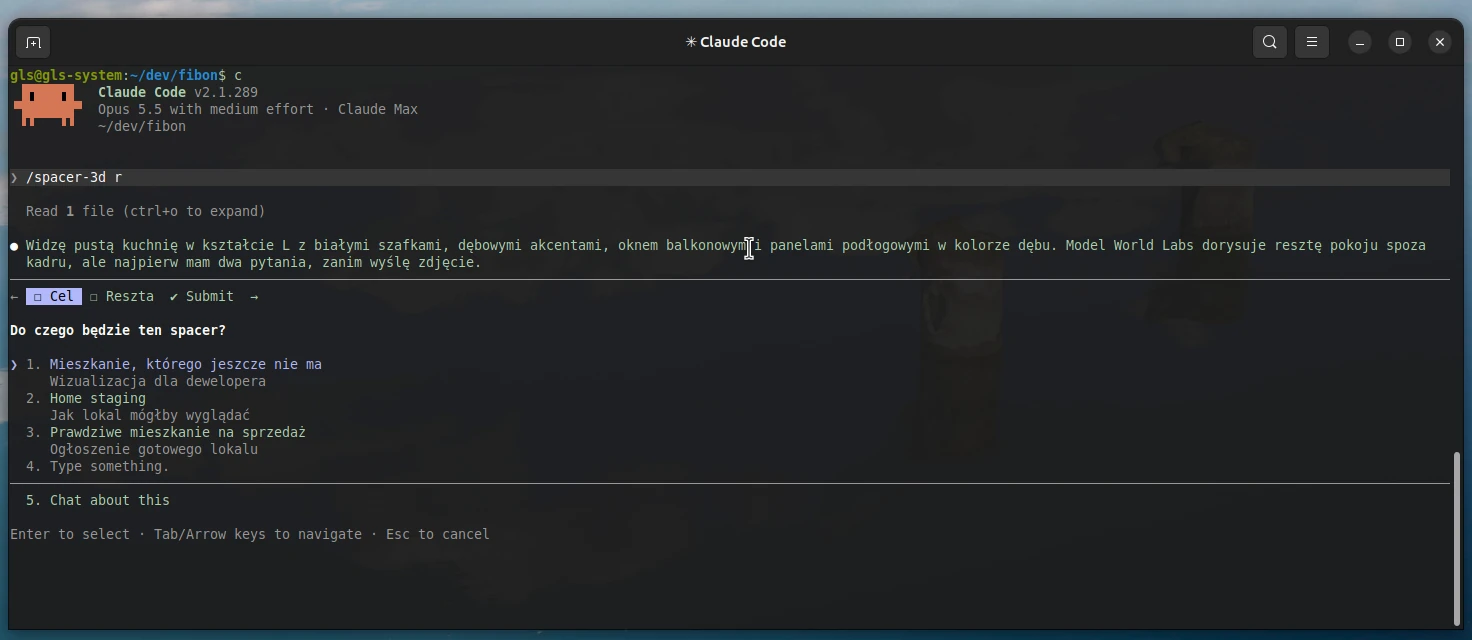The width and height of the screenshot is (1472, 640).
Task: Maximize the Claude Code terminal window
Action: (1400, 42)
